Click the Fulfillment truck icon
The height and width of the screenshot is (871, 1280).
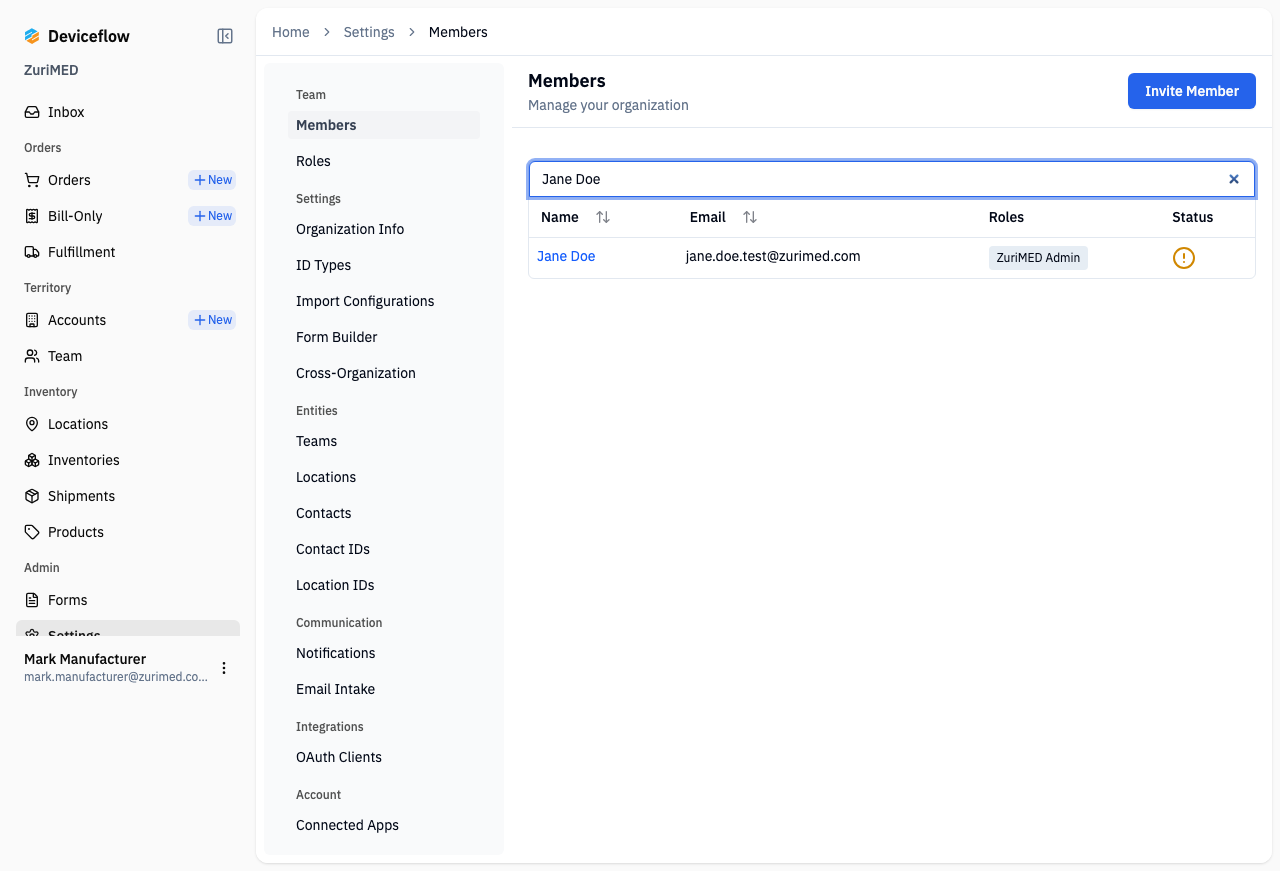point(32,252)
